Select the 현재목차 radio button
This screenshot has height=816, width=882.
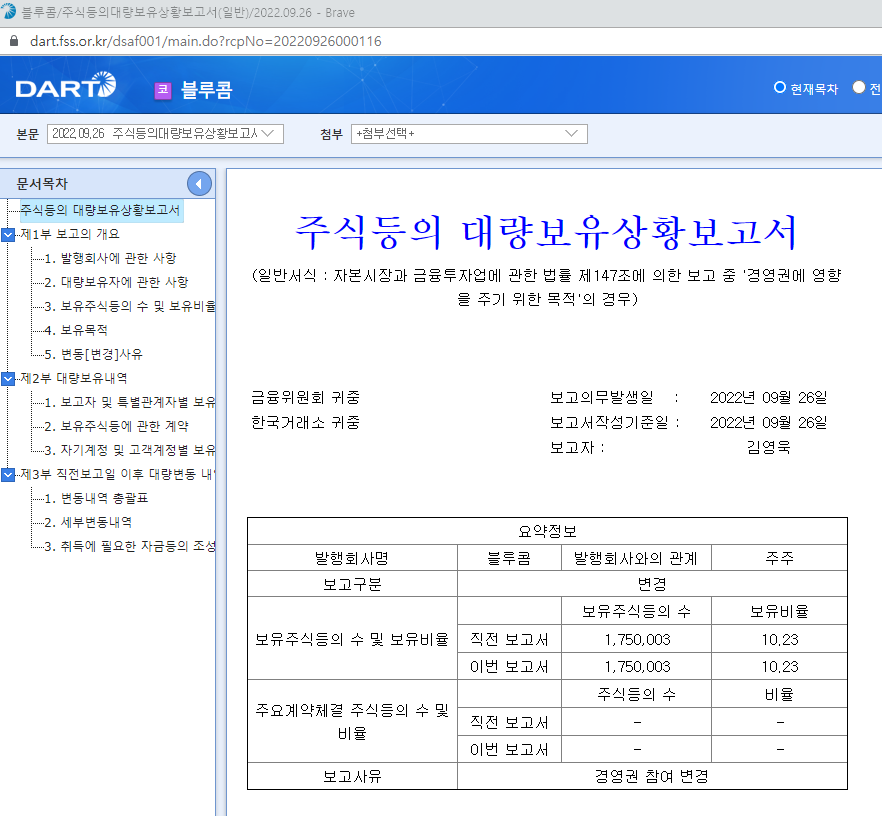780,88
